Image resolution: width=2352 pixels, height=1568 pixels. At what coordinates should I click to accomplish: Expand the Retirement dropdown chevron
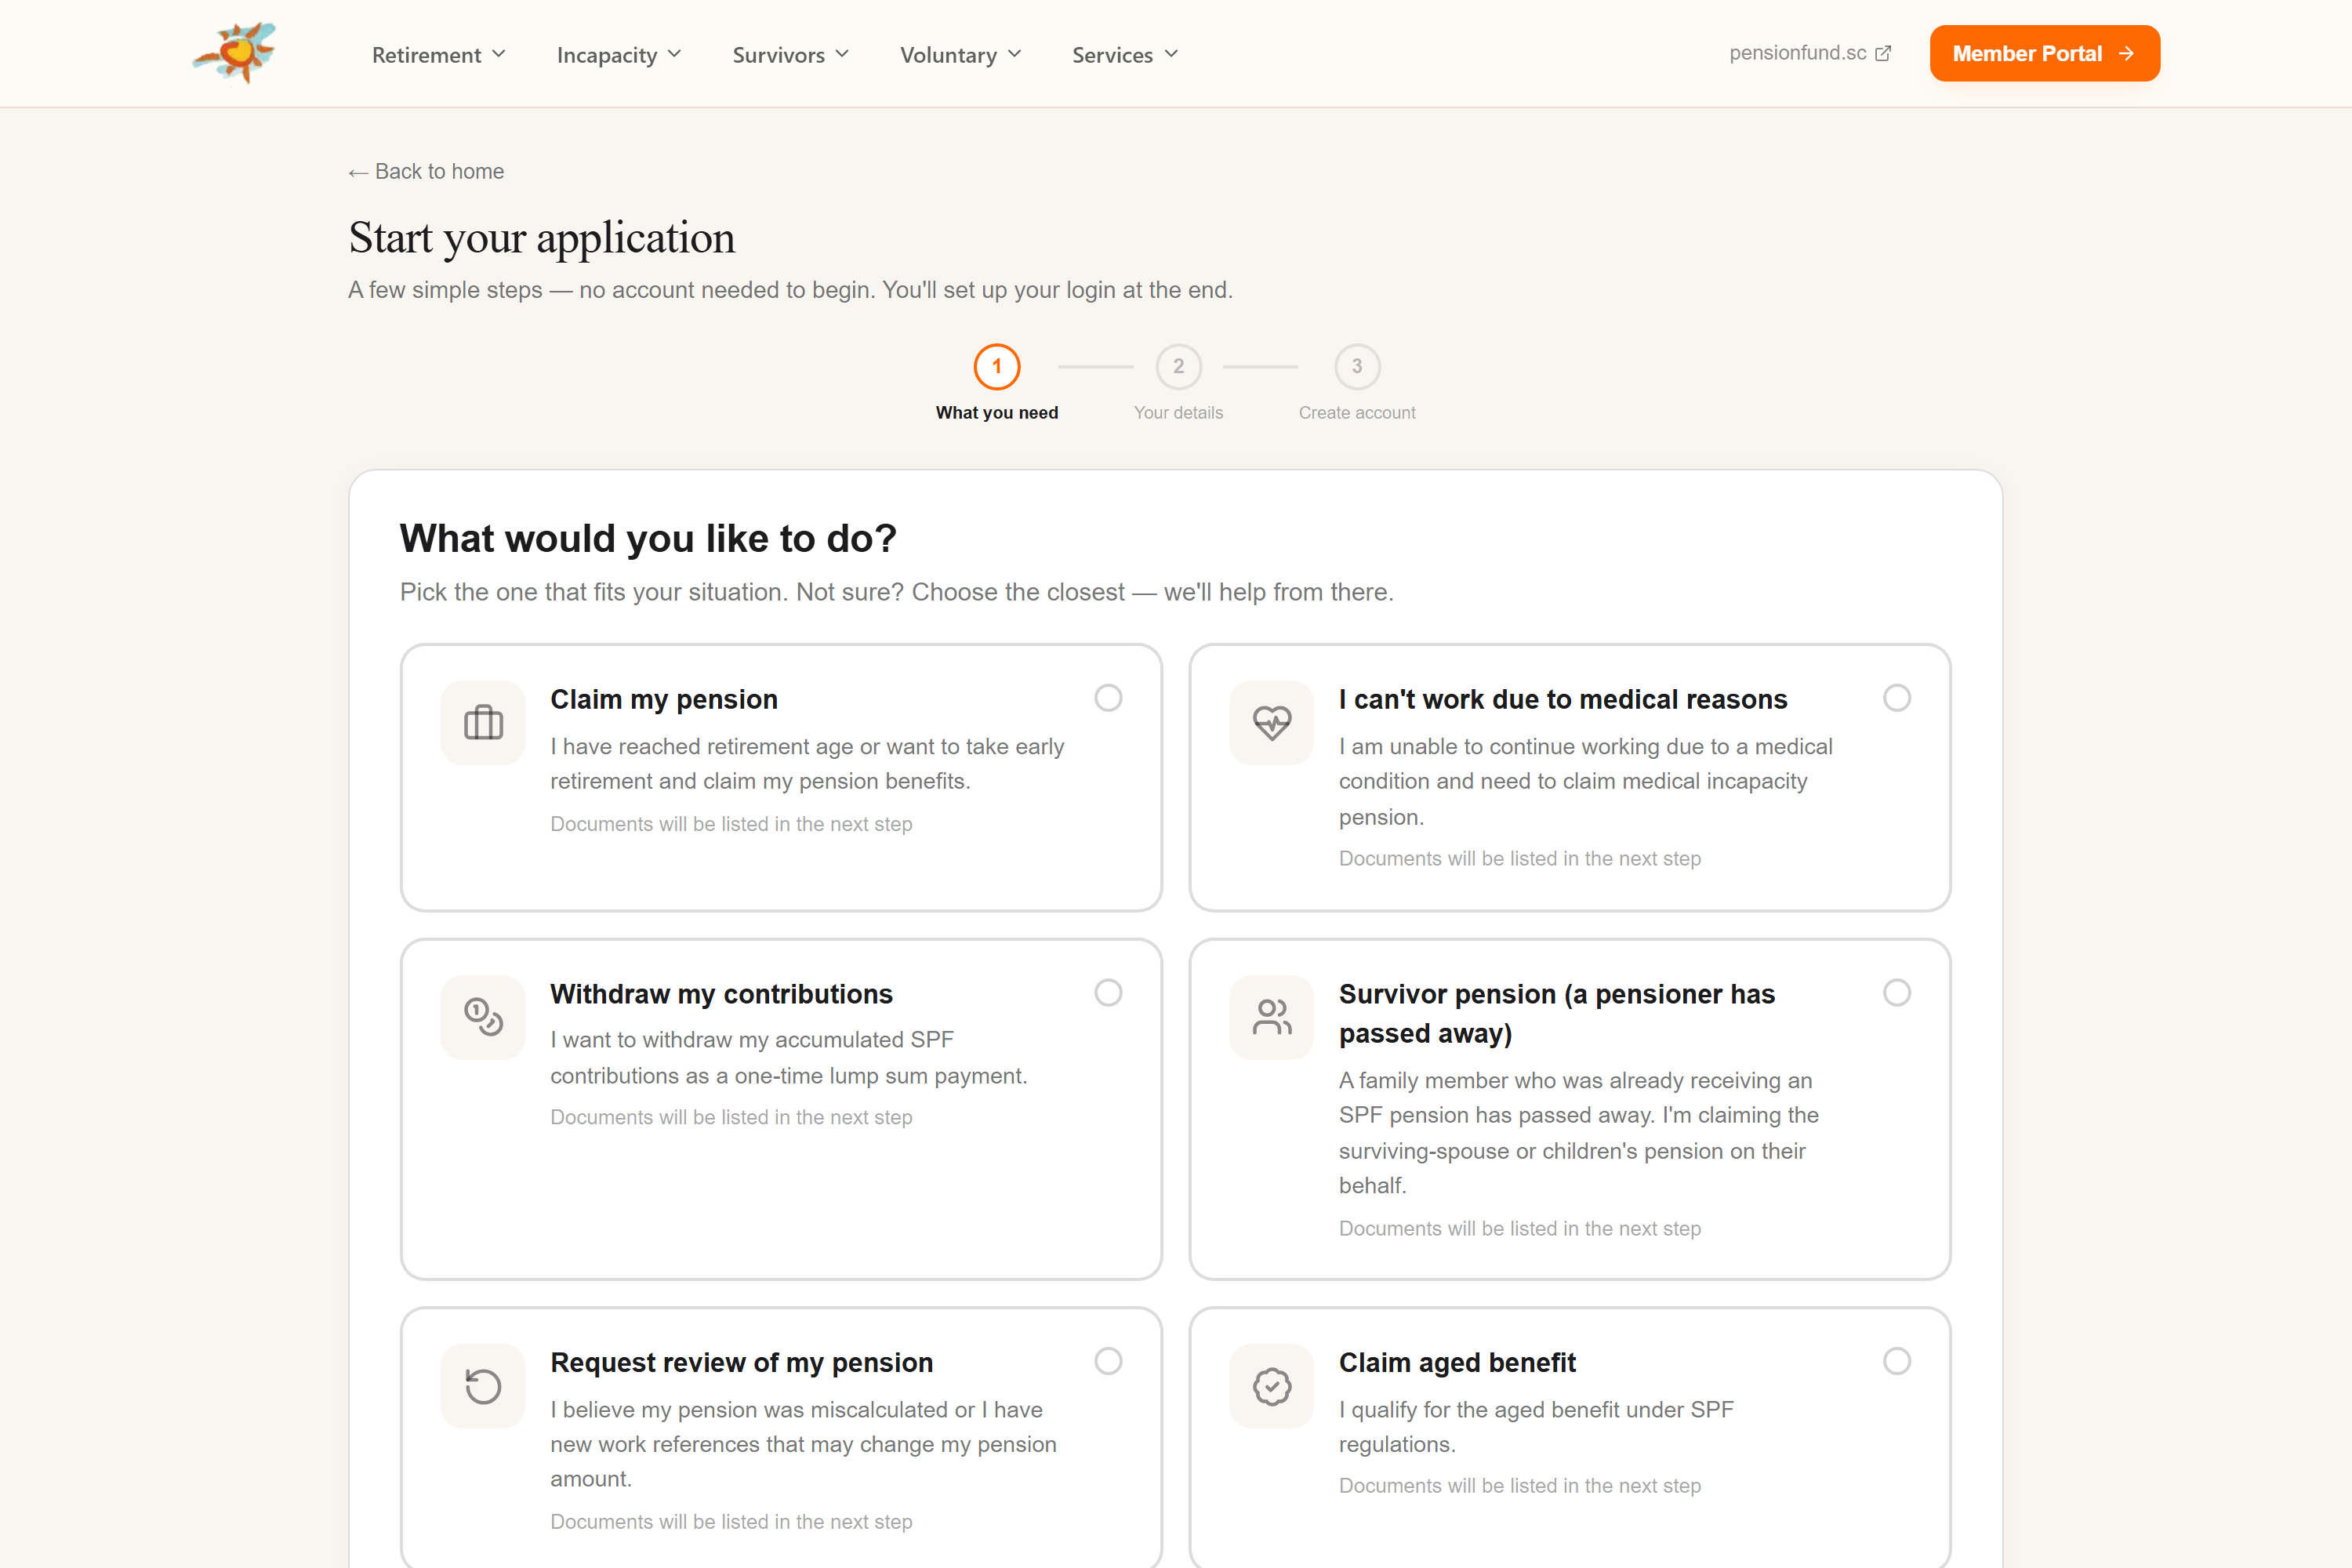[x=498, y=54]
